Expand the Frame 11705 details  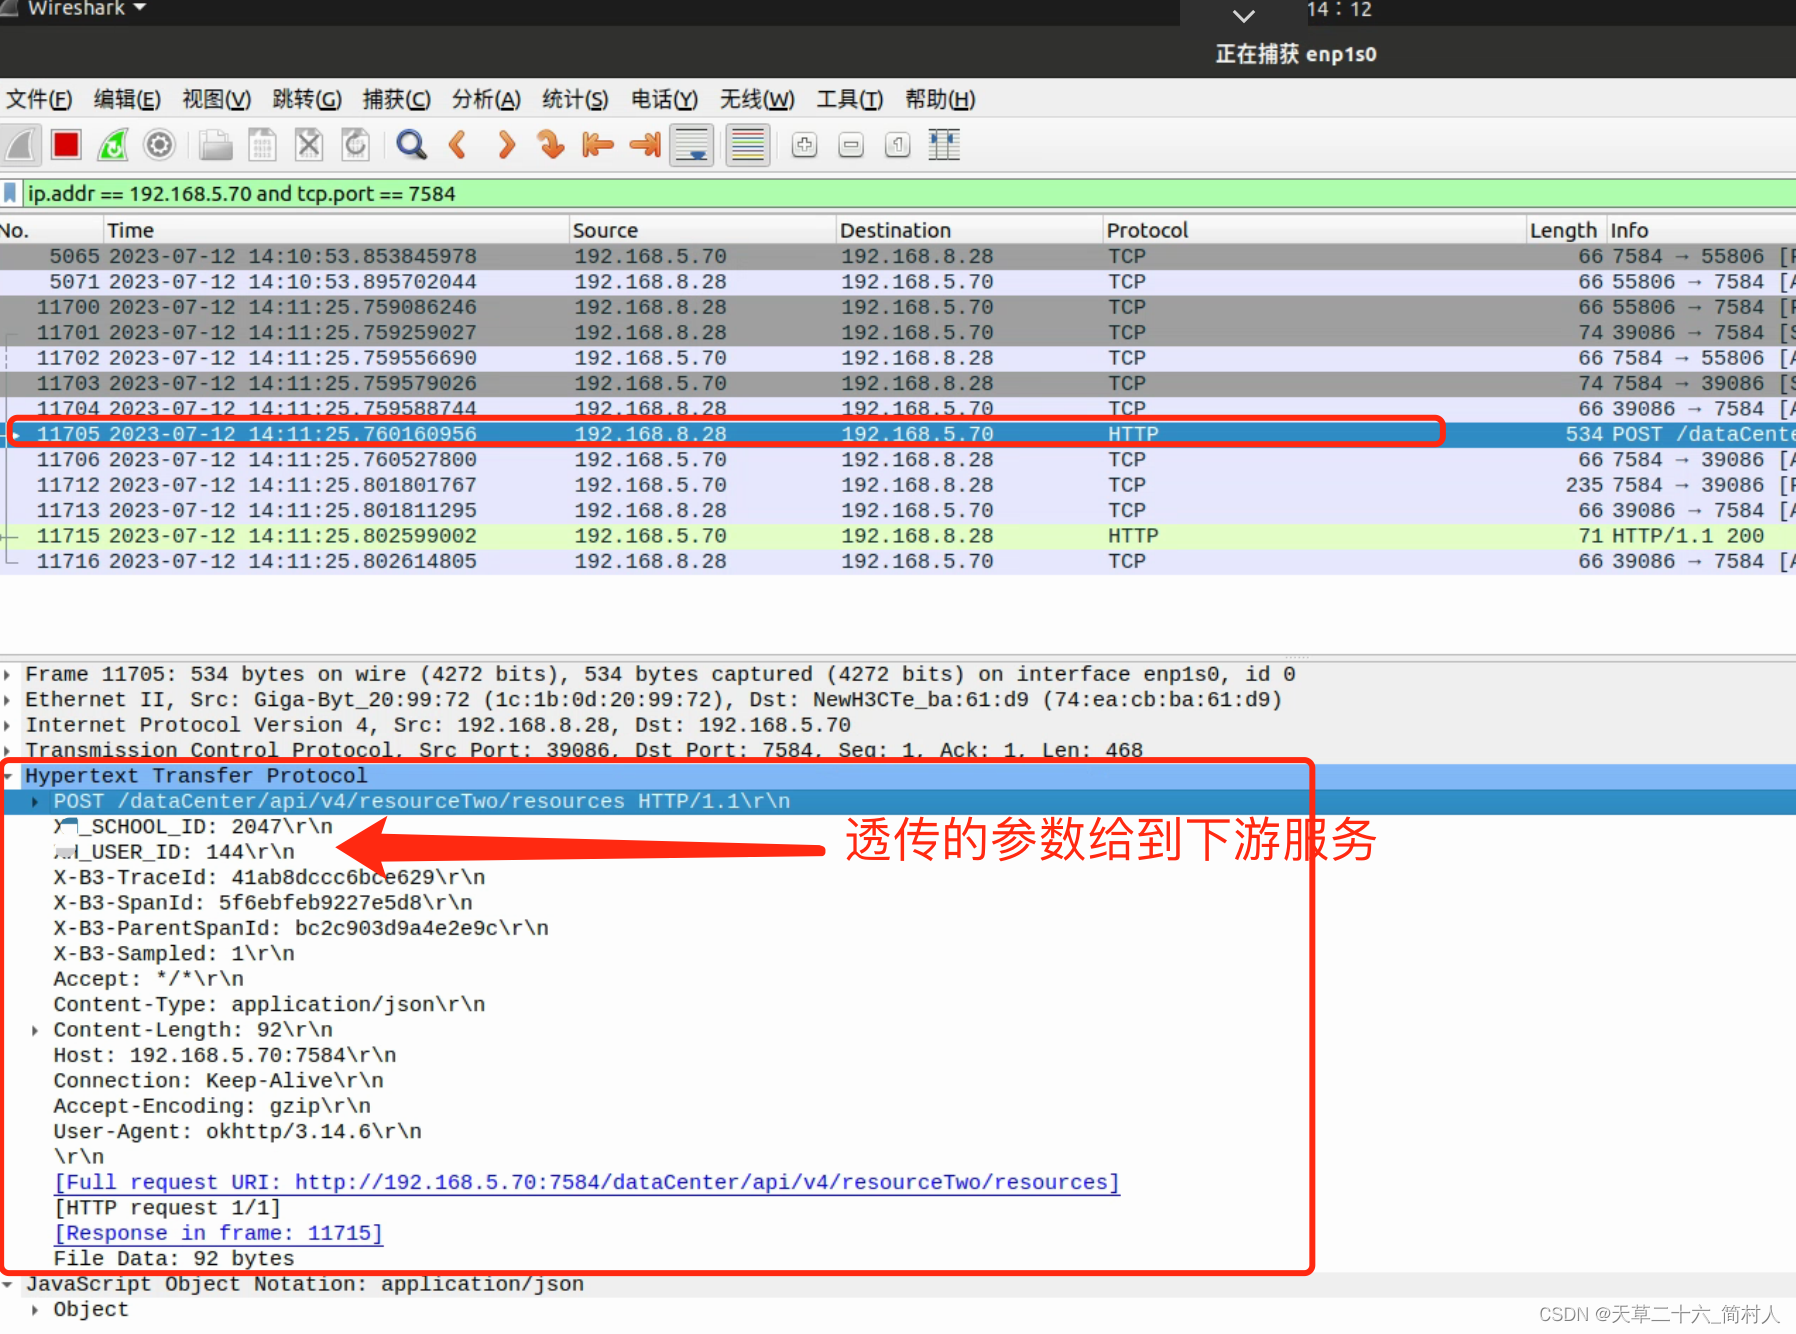point(8,675)
